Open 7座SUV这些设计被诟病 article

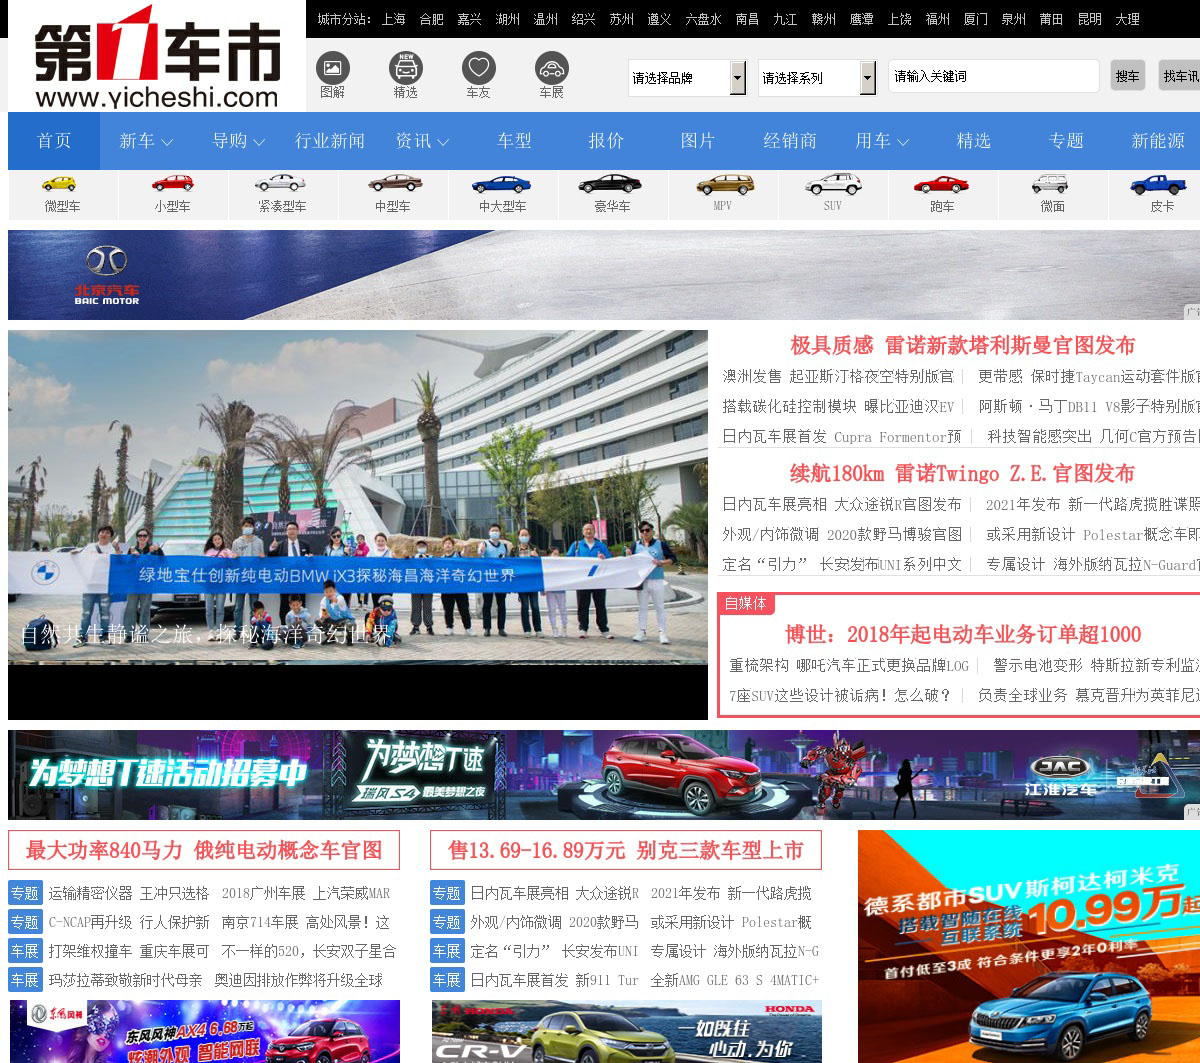(840, 695)
